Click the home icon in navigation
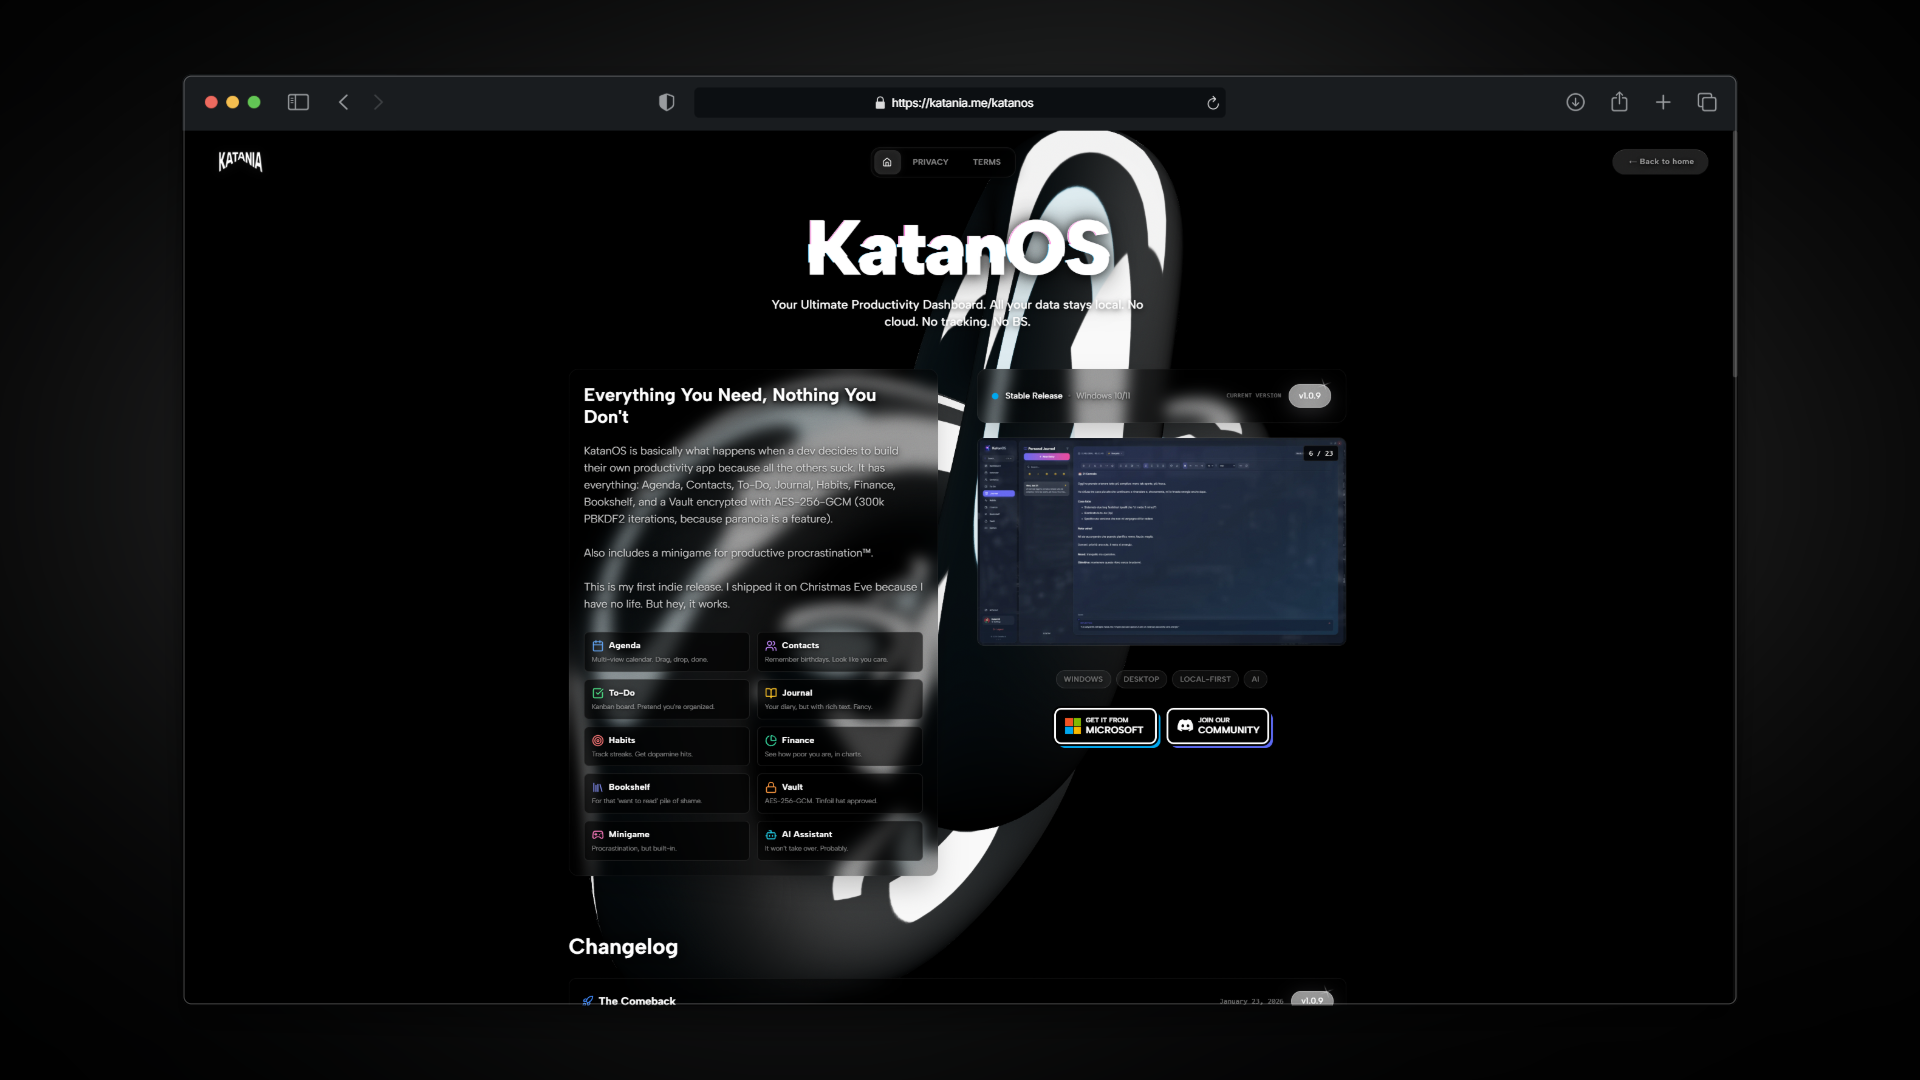The height and width of the screenshot is (1080, 1920). pos(887,162)
